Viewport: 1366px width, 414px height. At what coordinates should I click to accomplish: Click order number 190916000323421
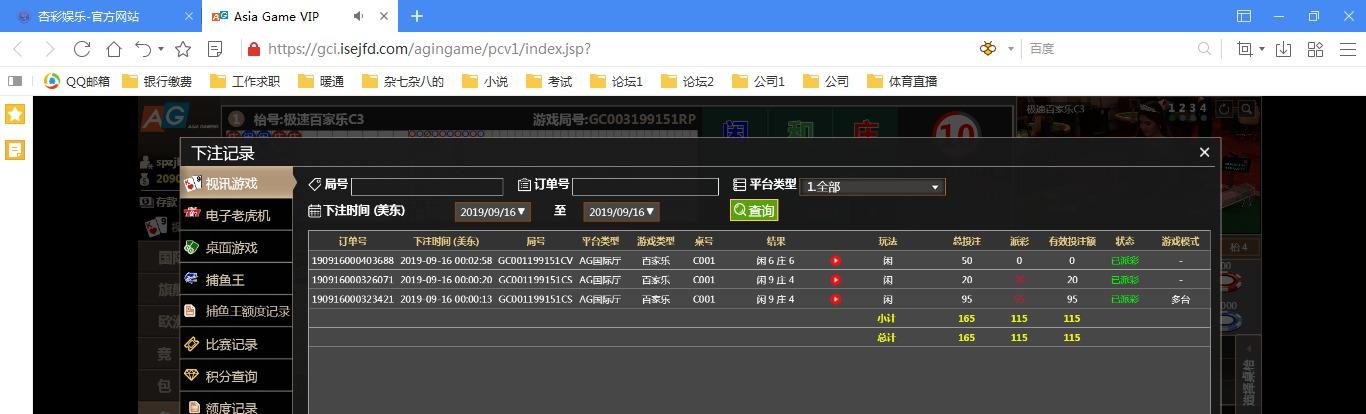pyautogui.click(x=352, y=299)
